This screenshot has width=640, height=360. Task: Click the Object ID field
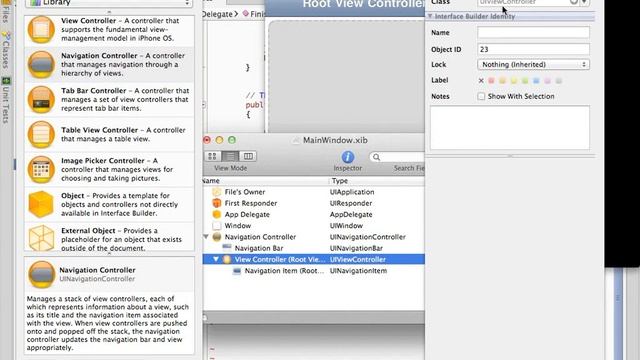(x=533, y=49)
